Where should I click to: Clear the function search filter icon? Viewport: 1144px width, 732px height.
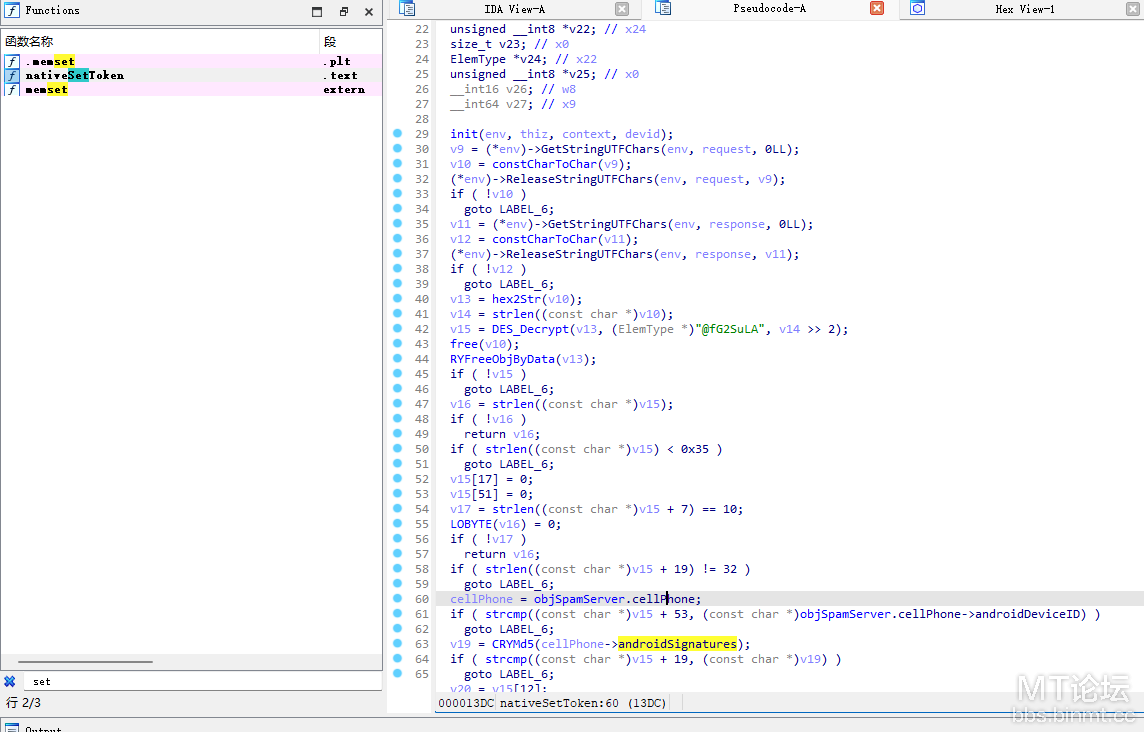9,681
